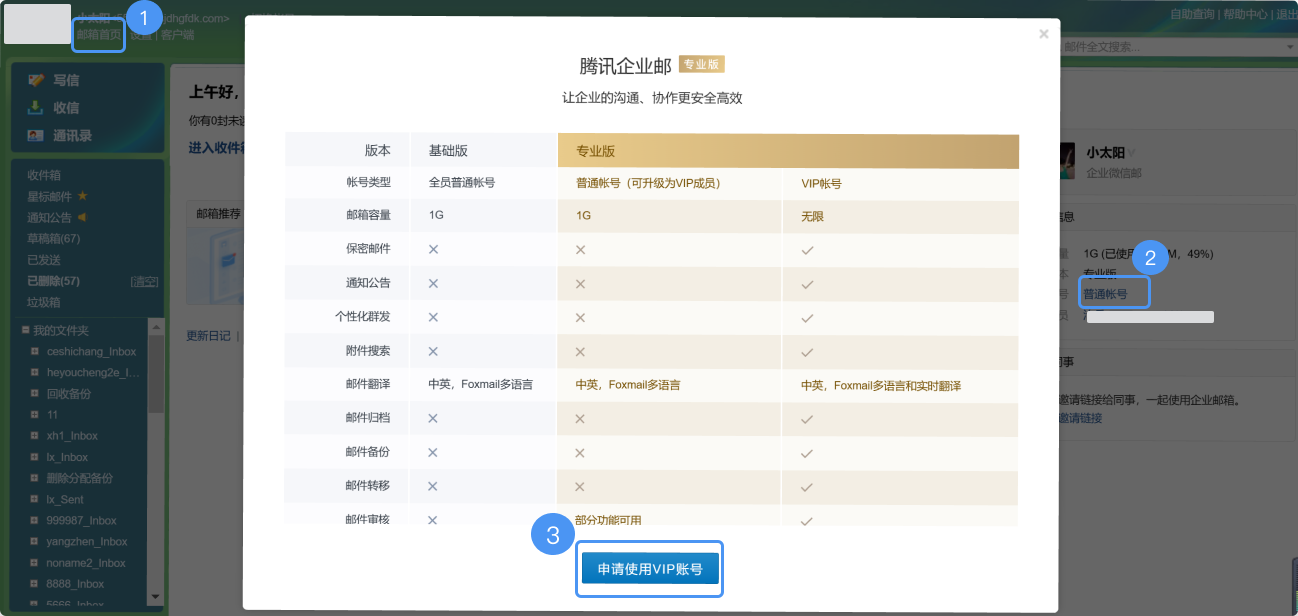Expand the ceshichang_Inbox folder

[35, 352]
